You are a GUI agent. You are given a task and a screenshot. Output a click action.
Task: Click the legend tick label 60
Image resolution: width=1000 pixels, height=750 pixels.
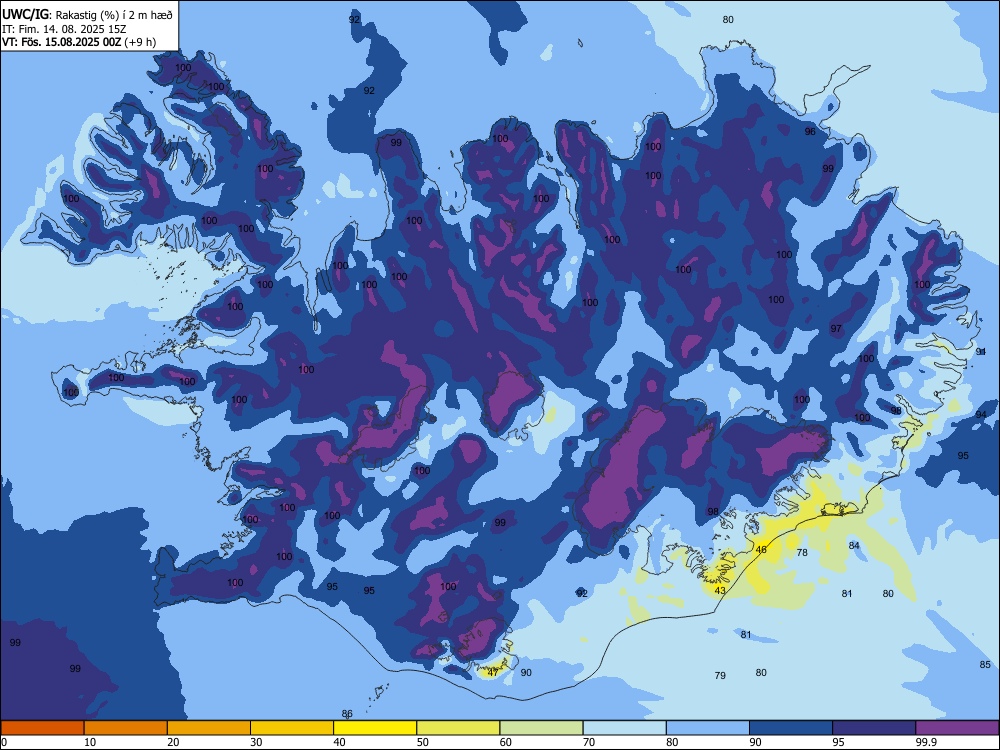506,742
